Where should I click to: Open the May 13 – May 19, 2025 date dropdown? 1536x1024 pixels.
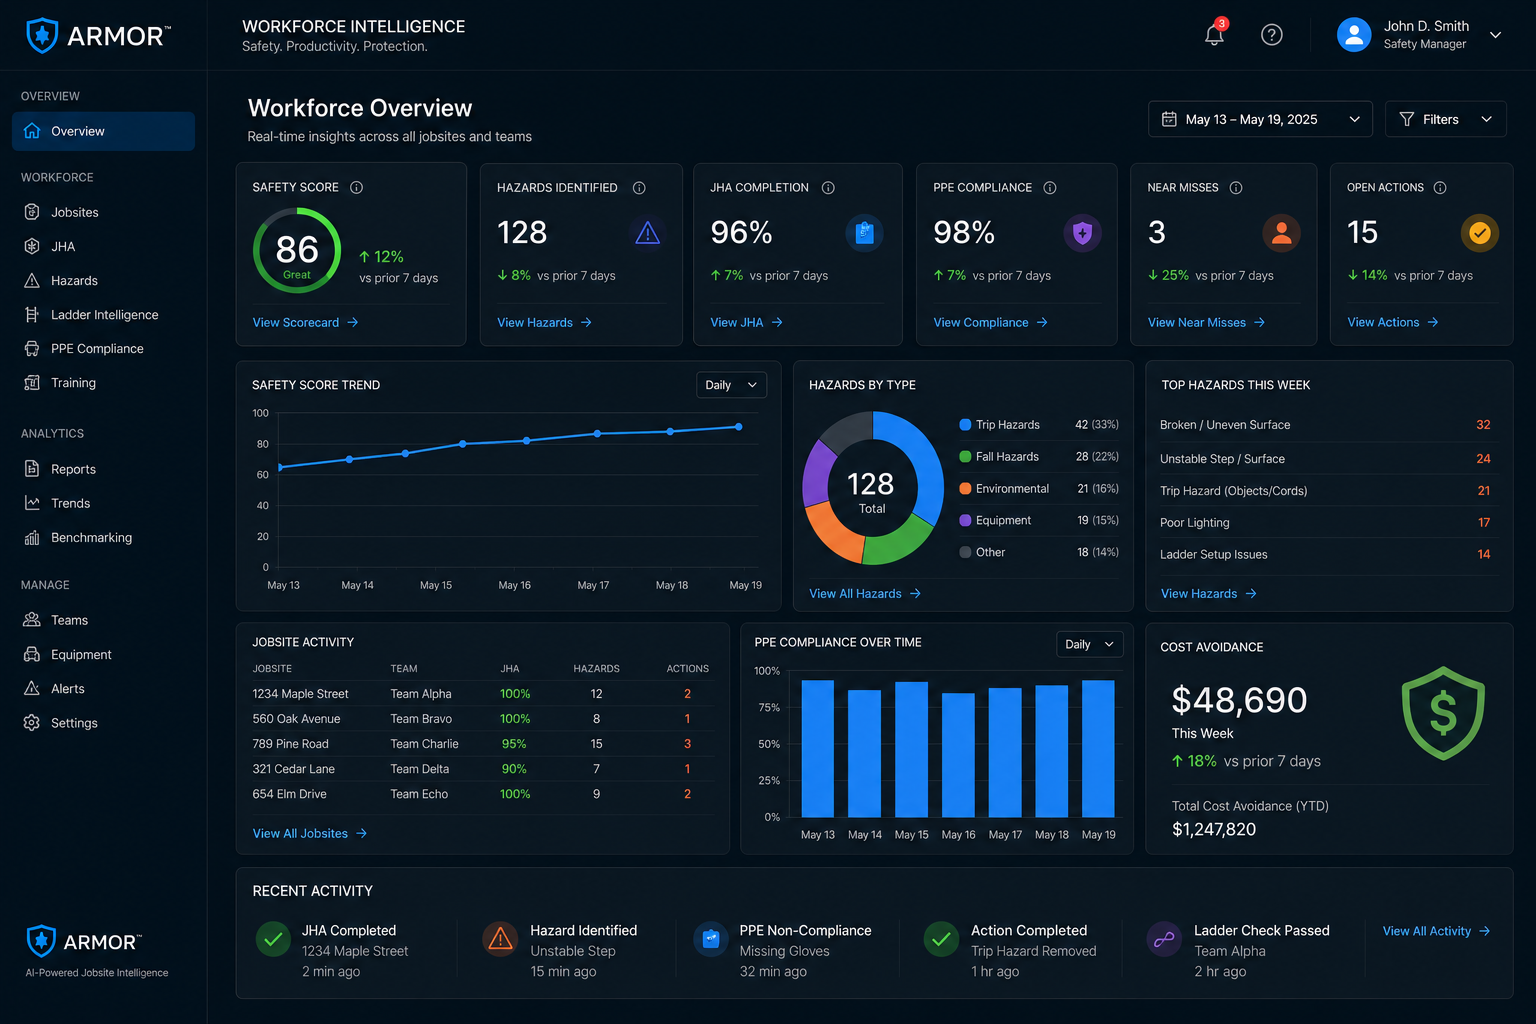point(1260,119)
